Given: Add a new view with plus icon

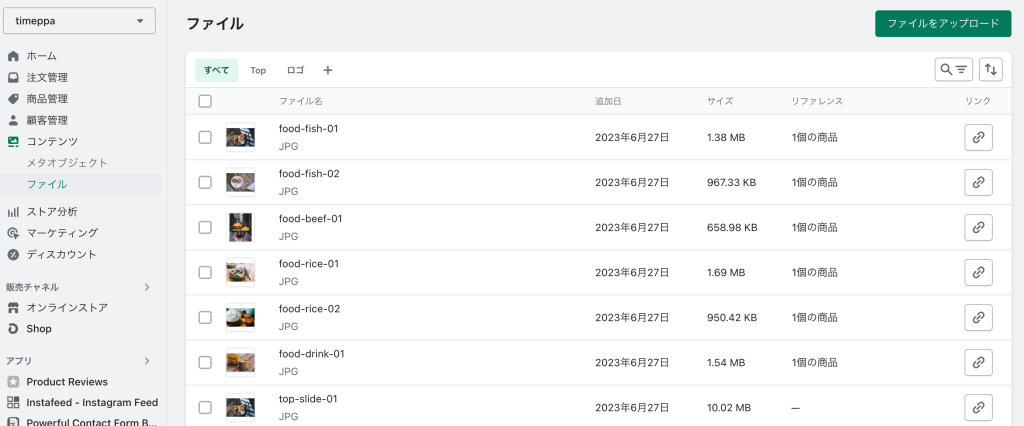Looking at the screenshot, I should click(327, 70).
